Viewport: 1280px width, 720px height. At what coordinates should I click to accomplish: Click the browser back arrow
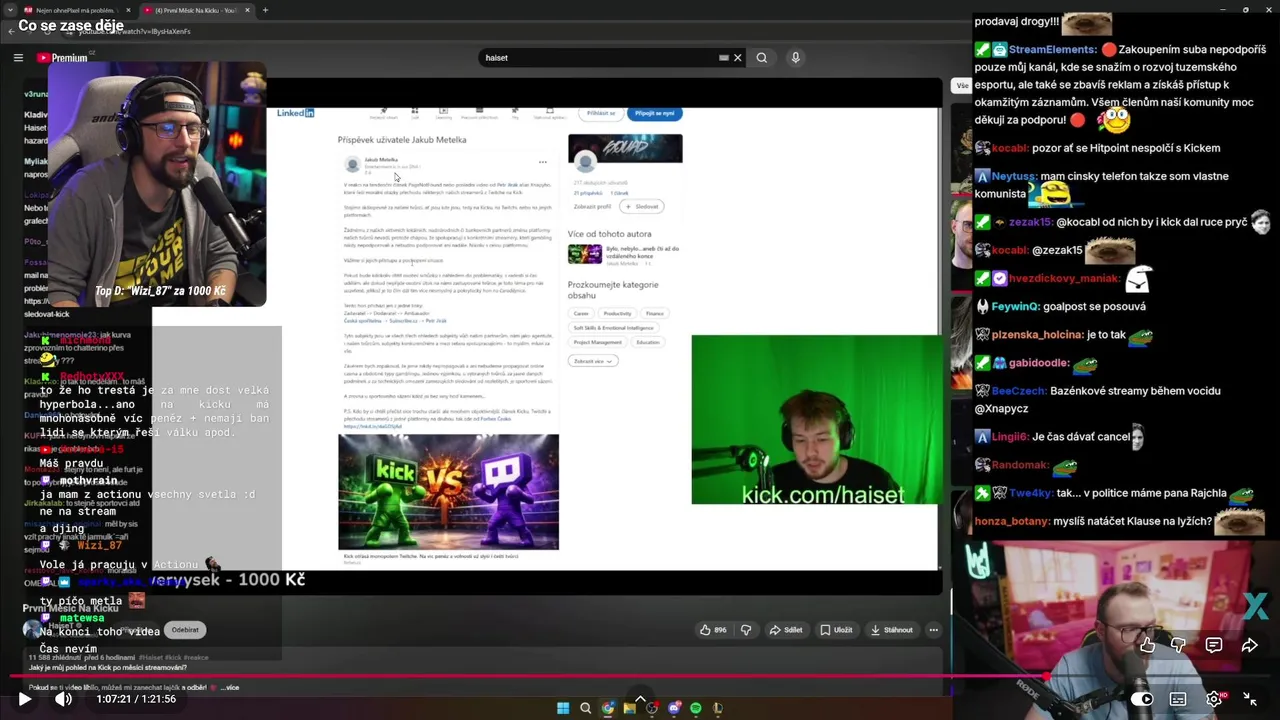[x=11, y=31]
